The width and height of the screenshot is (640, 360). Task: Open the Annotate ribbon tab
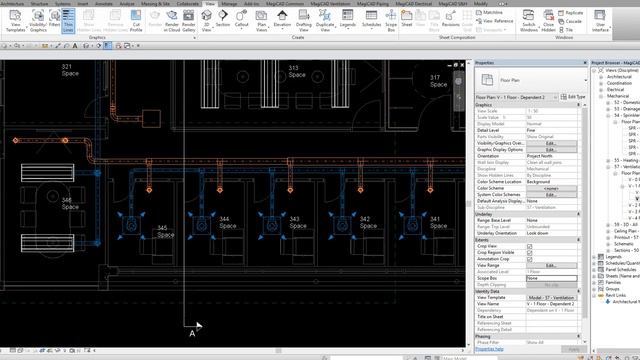(x=104, y=3)
